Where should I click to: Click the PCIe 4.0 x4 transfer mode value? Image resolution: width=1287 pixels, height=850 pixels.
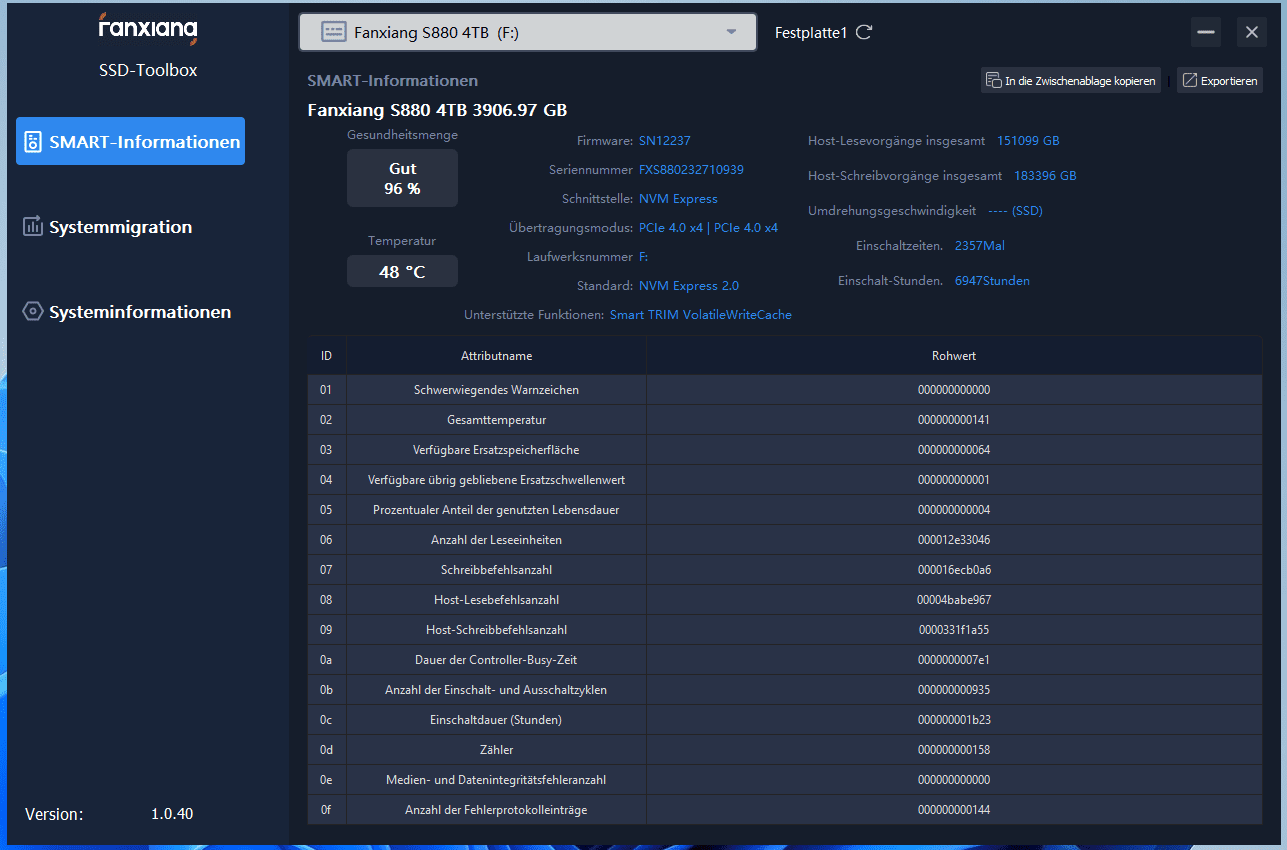pos(708,228)
